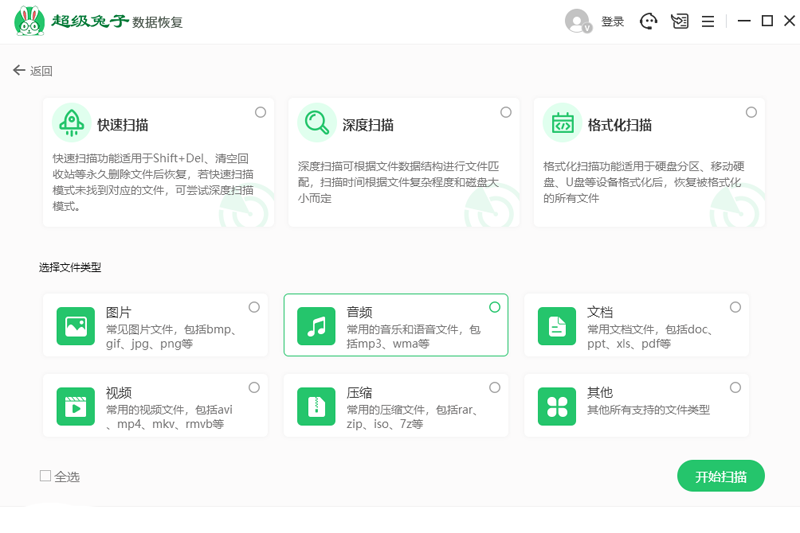This screenshot has height=533, width=800.
Task: Minimize the application window
Action: pyautogui.click(x=744, y=21)
